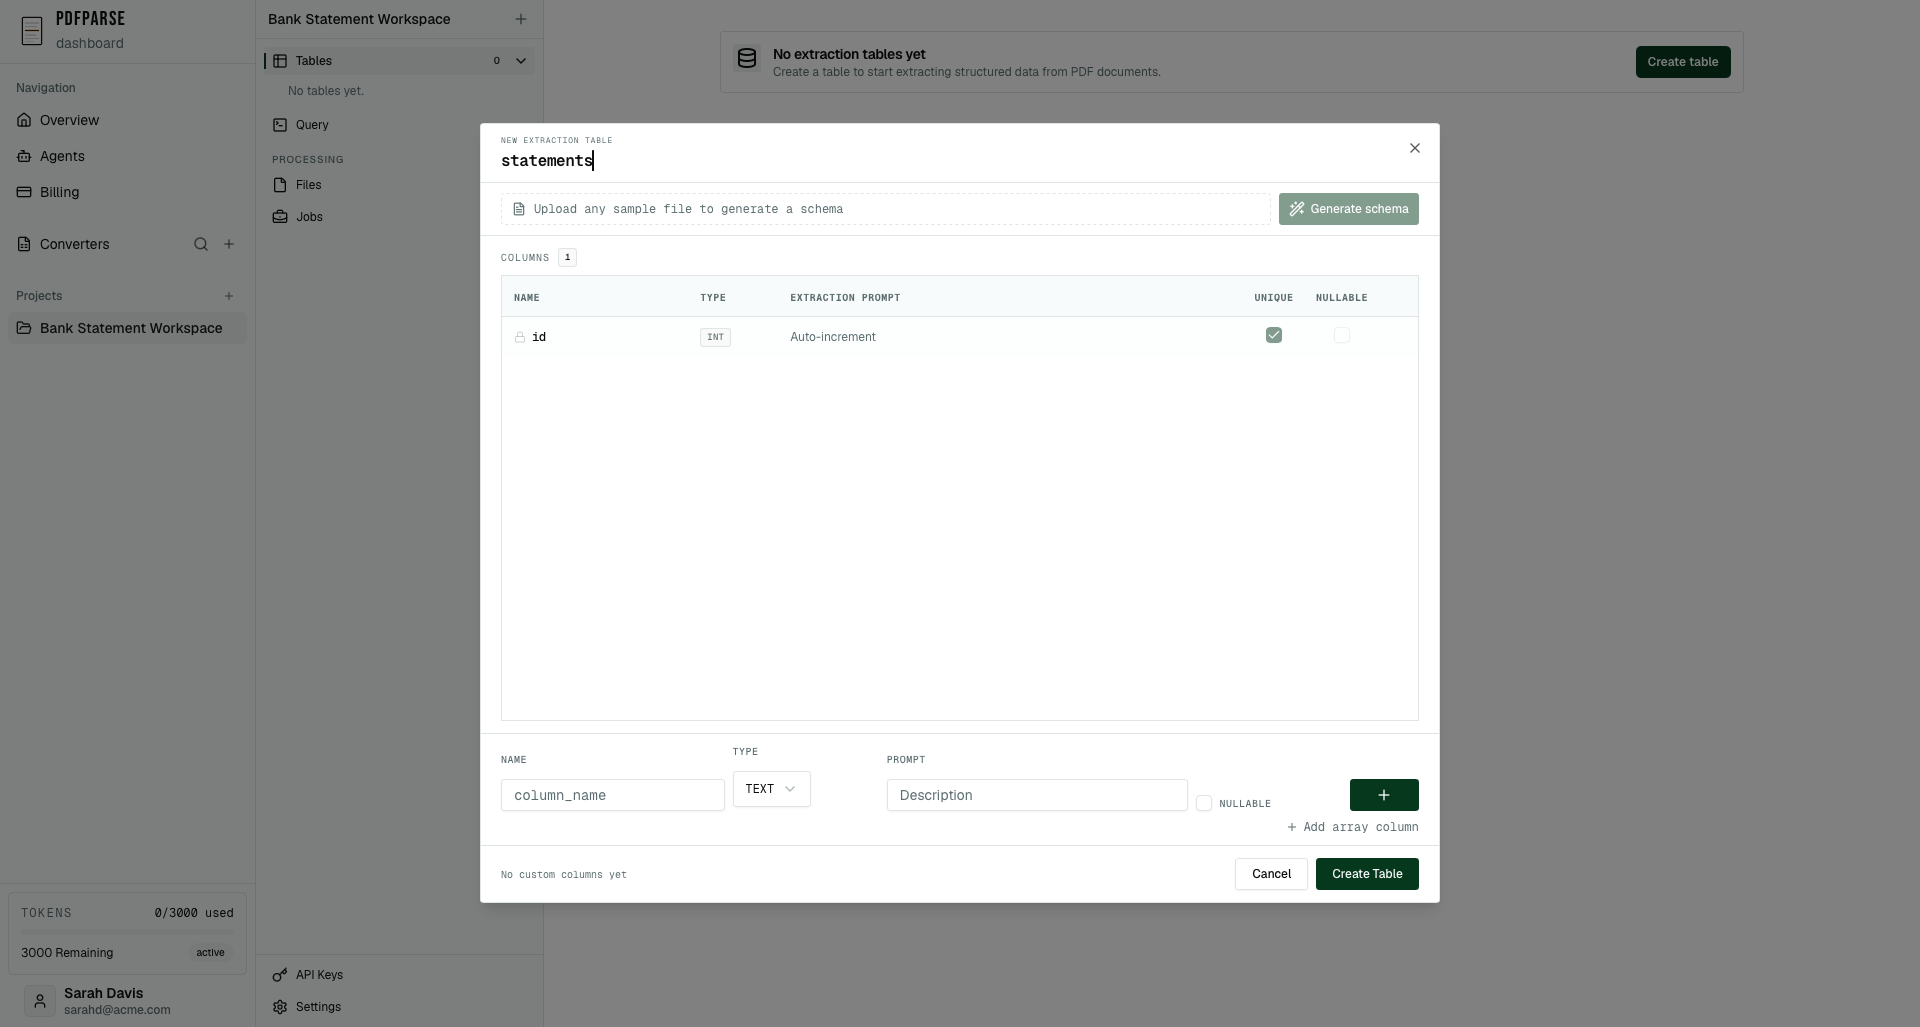
Task: Open the Query item
Action: pos(399,125)
